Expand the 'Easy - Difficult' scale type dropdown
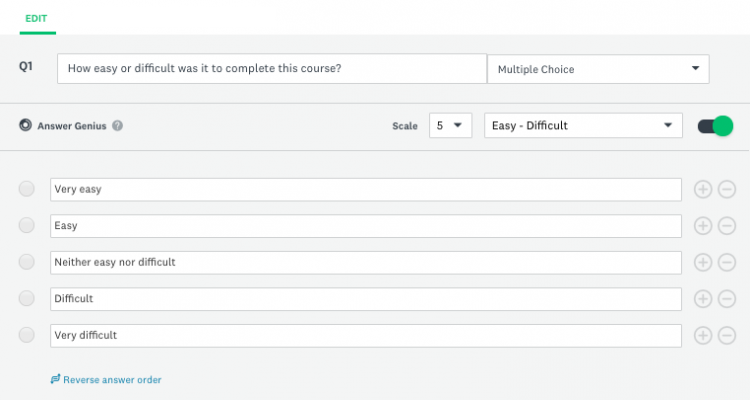Screen dimensions: 750x400 (581, 126)
